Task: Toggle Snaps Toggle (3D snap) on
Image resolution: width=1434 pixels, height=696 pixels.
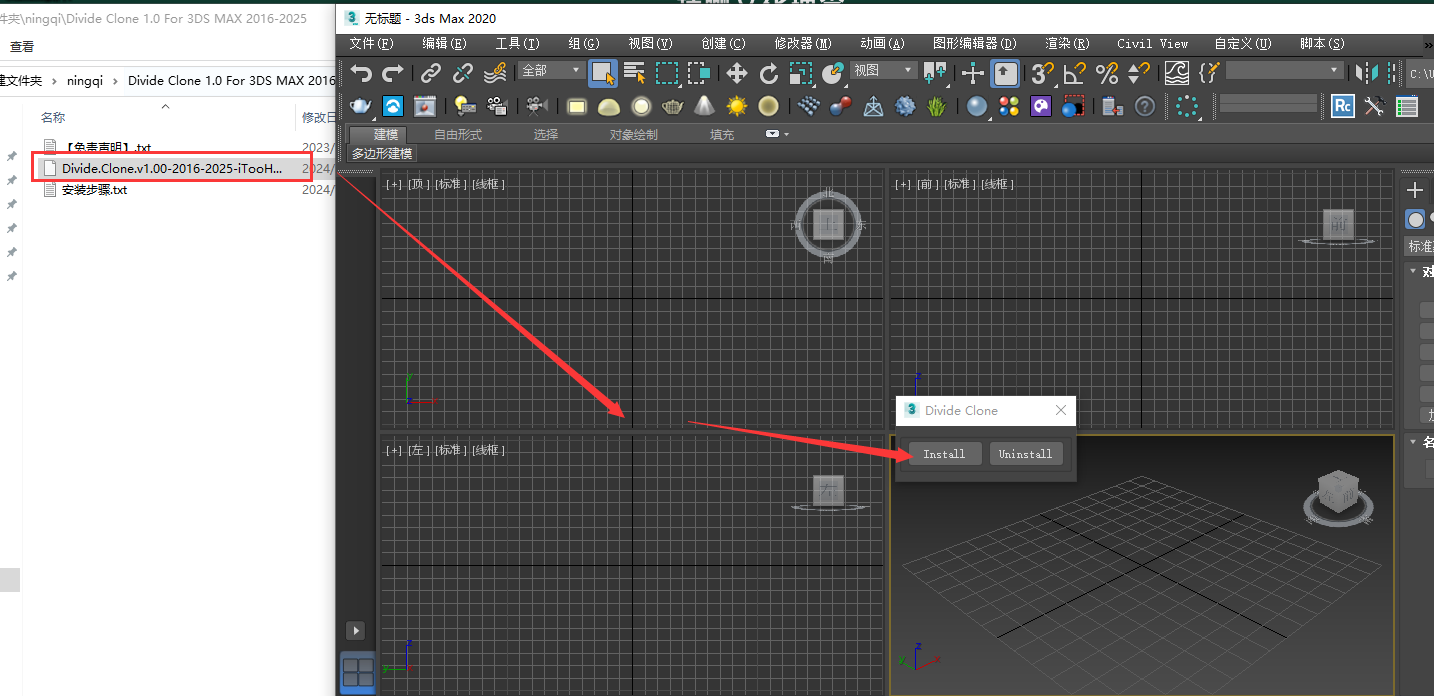Action: (x=1042, y=72)
